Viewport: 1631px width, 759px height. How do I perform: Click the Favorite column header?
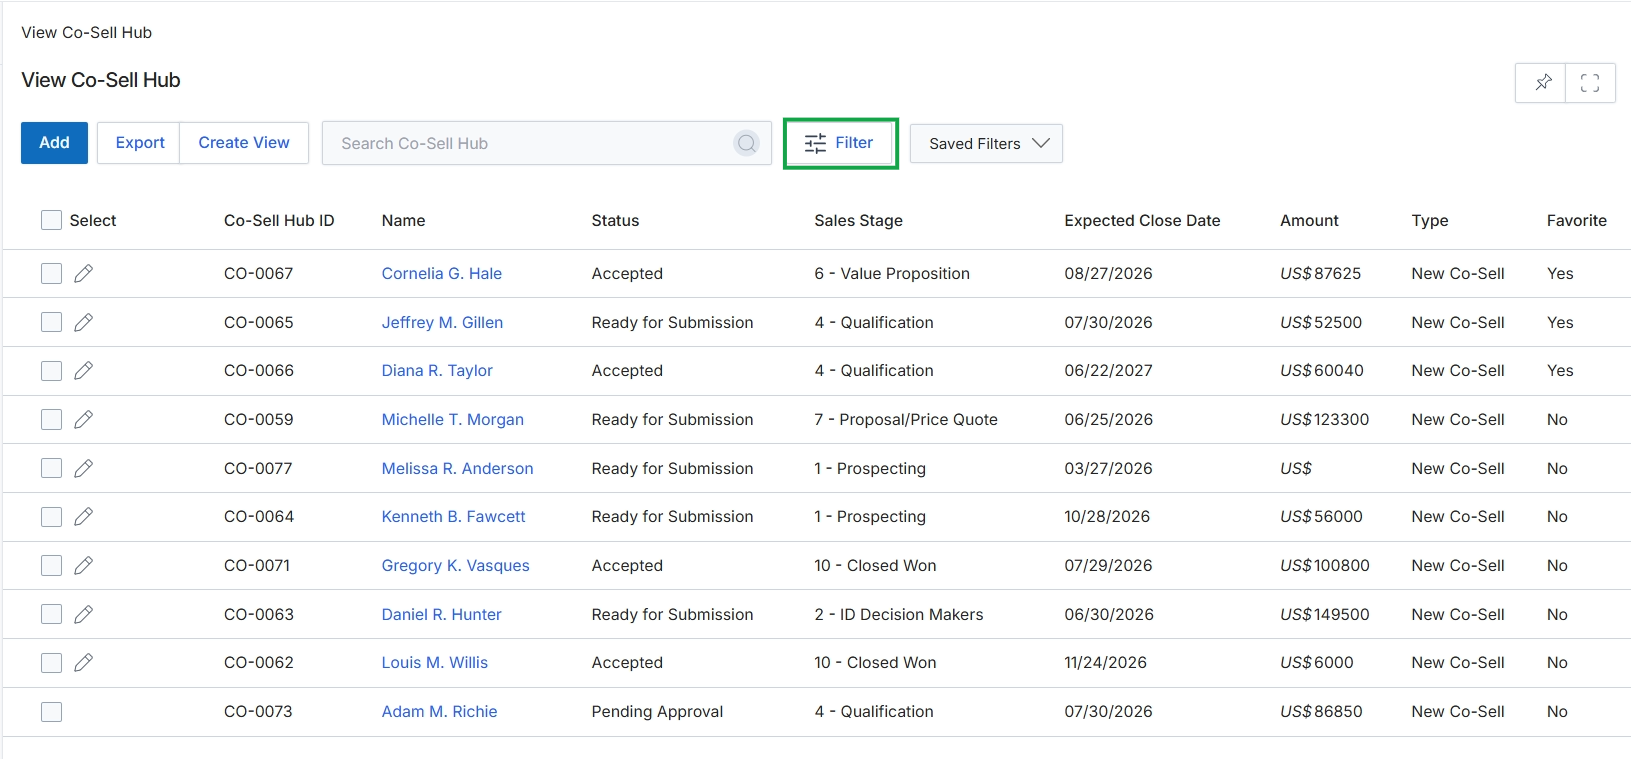click(x=1576, y=220)
